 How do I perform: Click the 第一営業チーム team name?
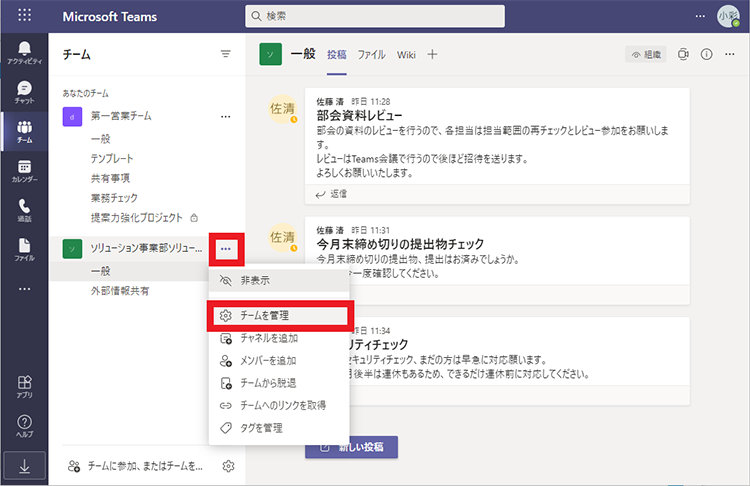point(121,116)
